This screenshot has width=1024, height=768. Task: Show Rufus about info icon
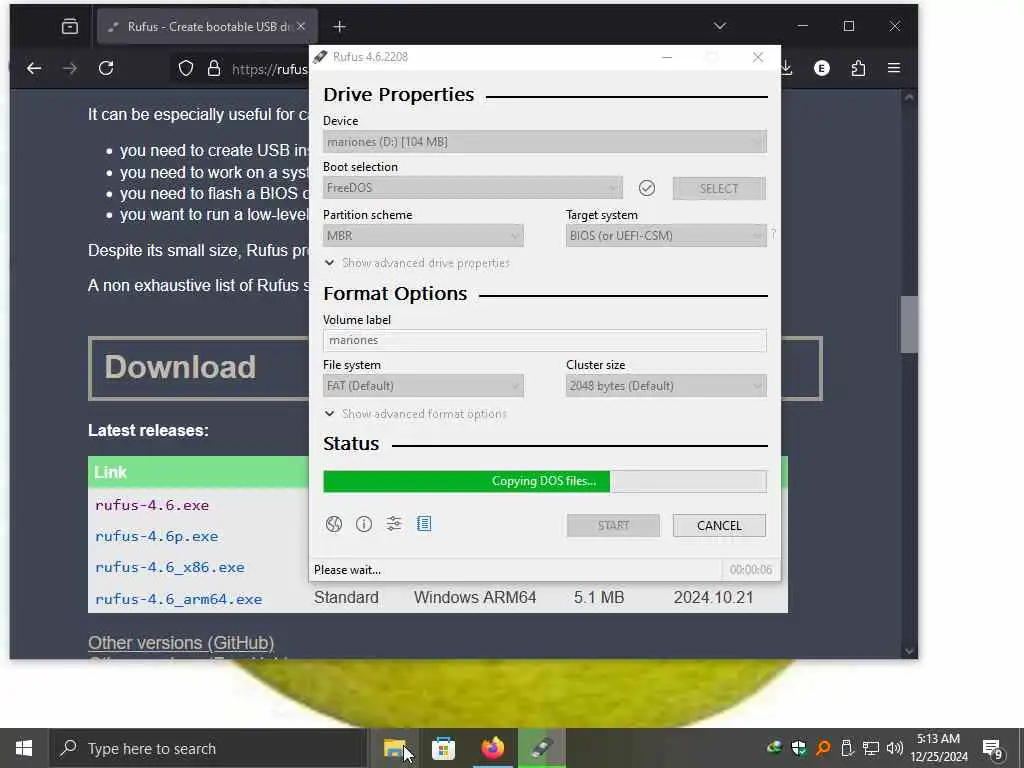tap(364, 524)
